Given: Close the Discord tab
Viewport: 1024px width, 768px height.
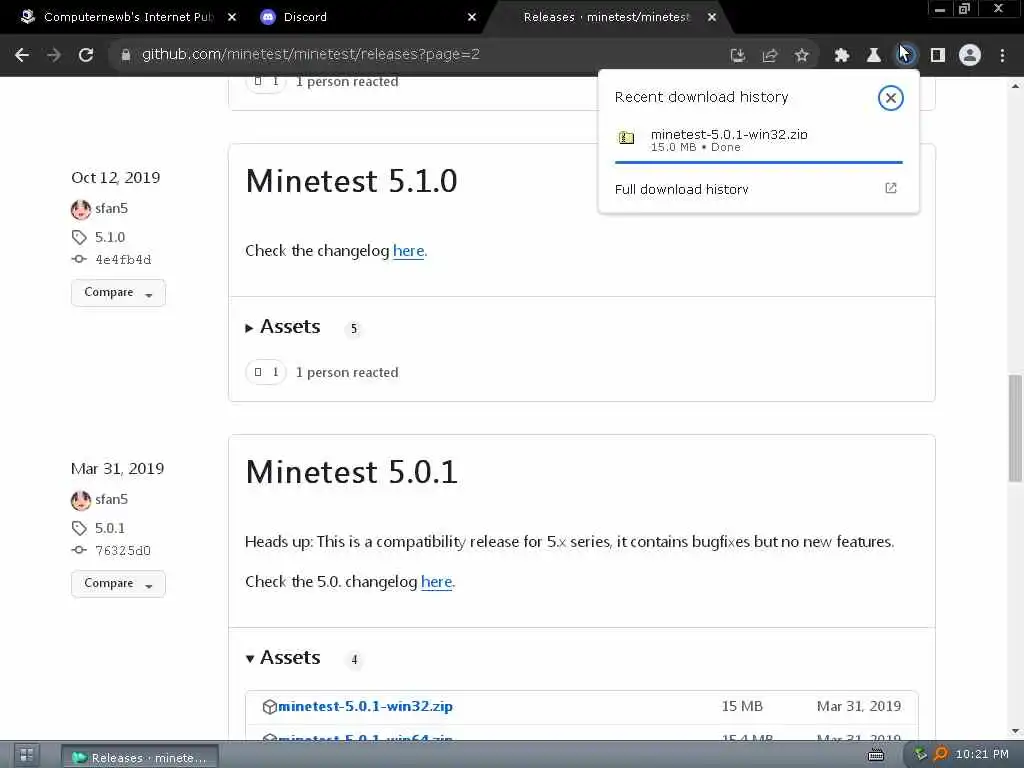Looking at the screenshot, I should pos(472,17).
